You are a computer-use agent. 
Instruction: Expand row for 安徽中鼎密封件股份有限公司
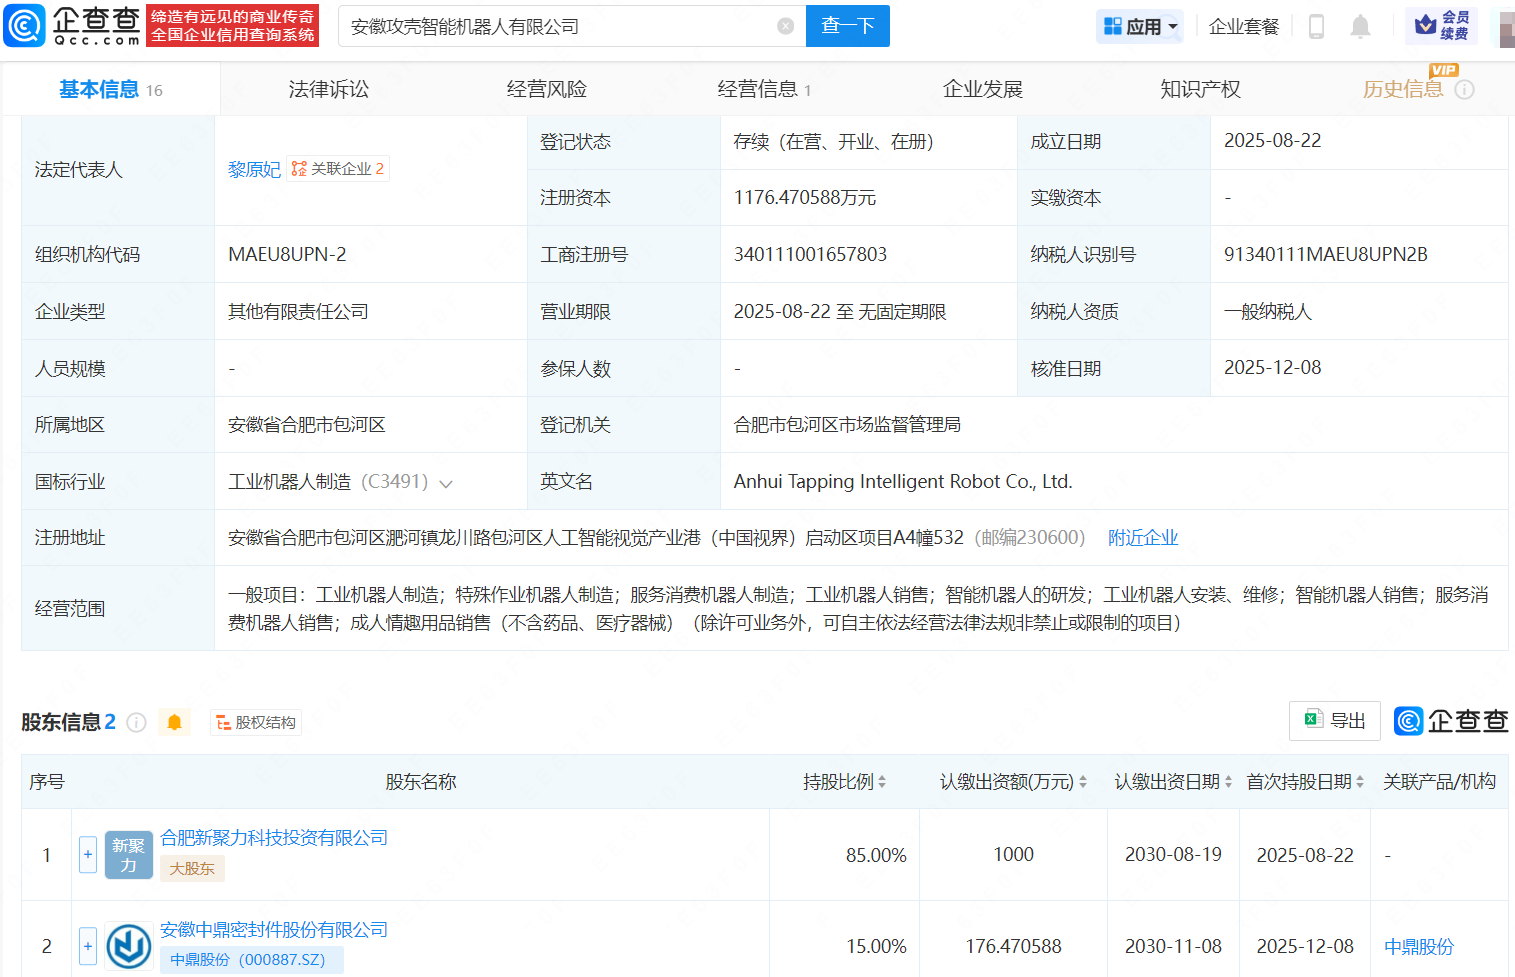[88, 946]
